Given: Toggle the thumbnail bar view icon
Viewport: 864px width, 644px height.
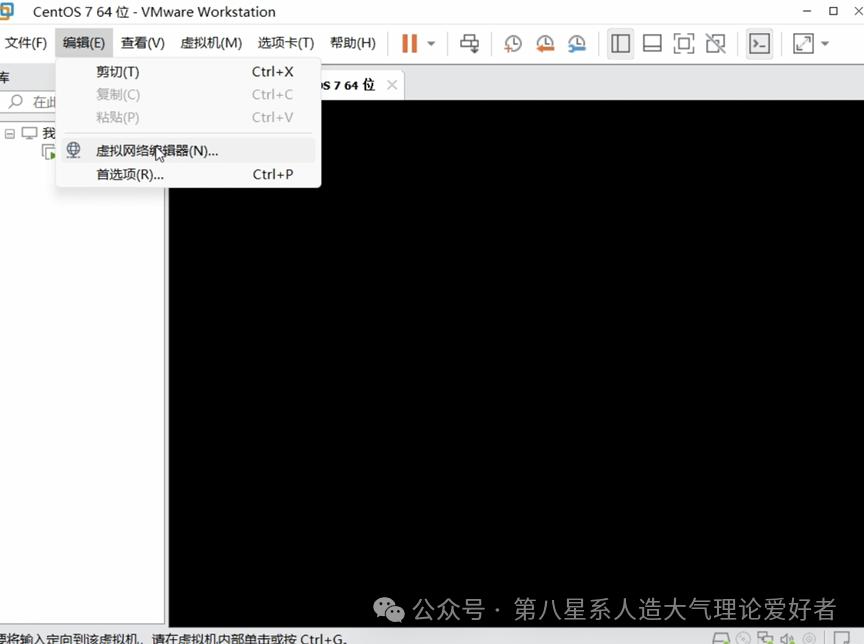Looking at the screenshot, I should coord(652,43).
